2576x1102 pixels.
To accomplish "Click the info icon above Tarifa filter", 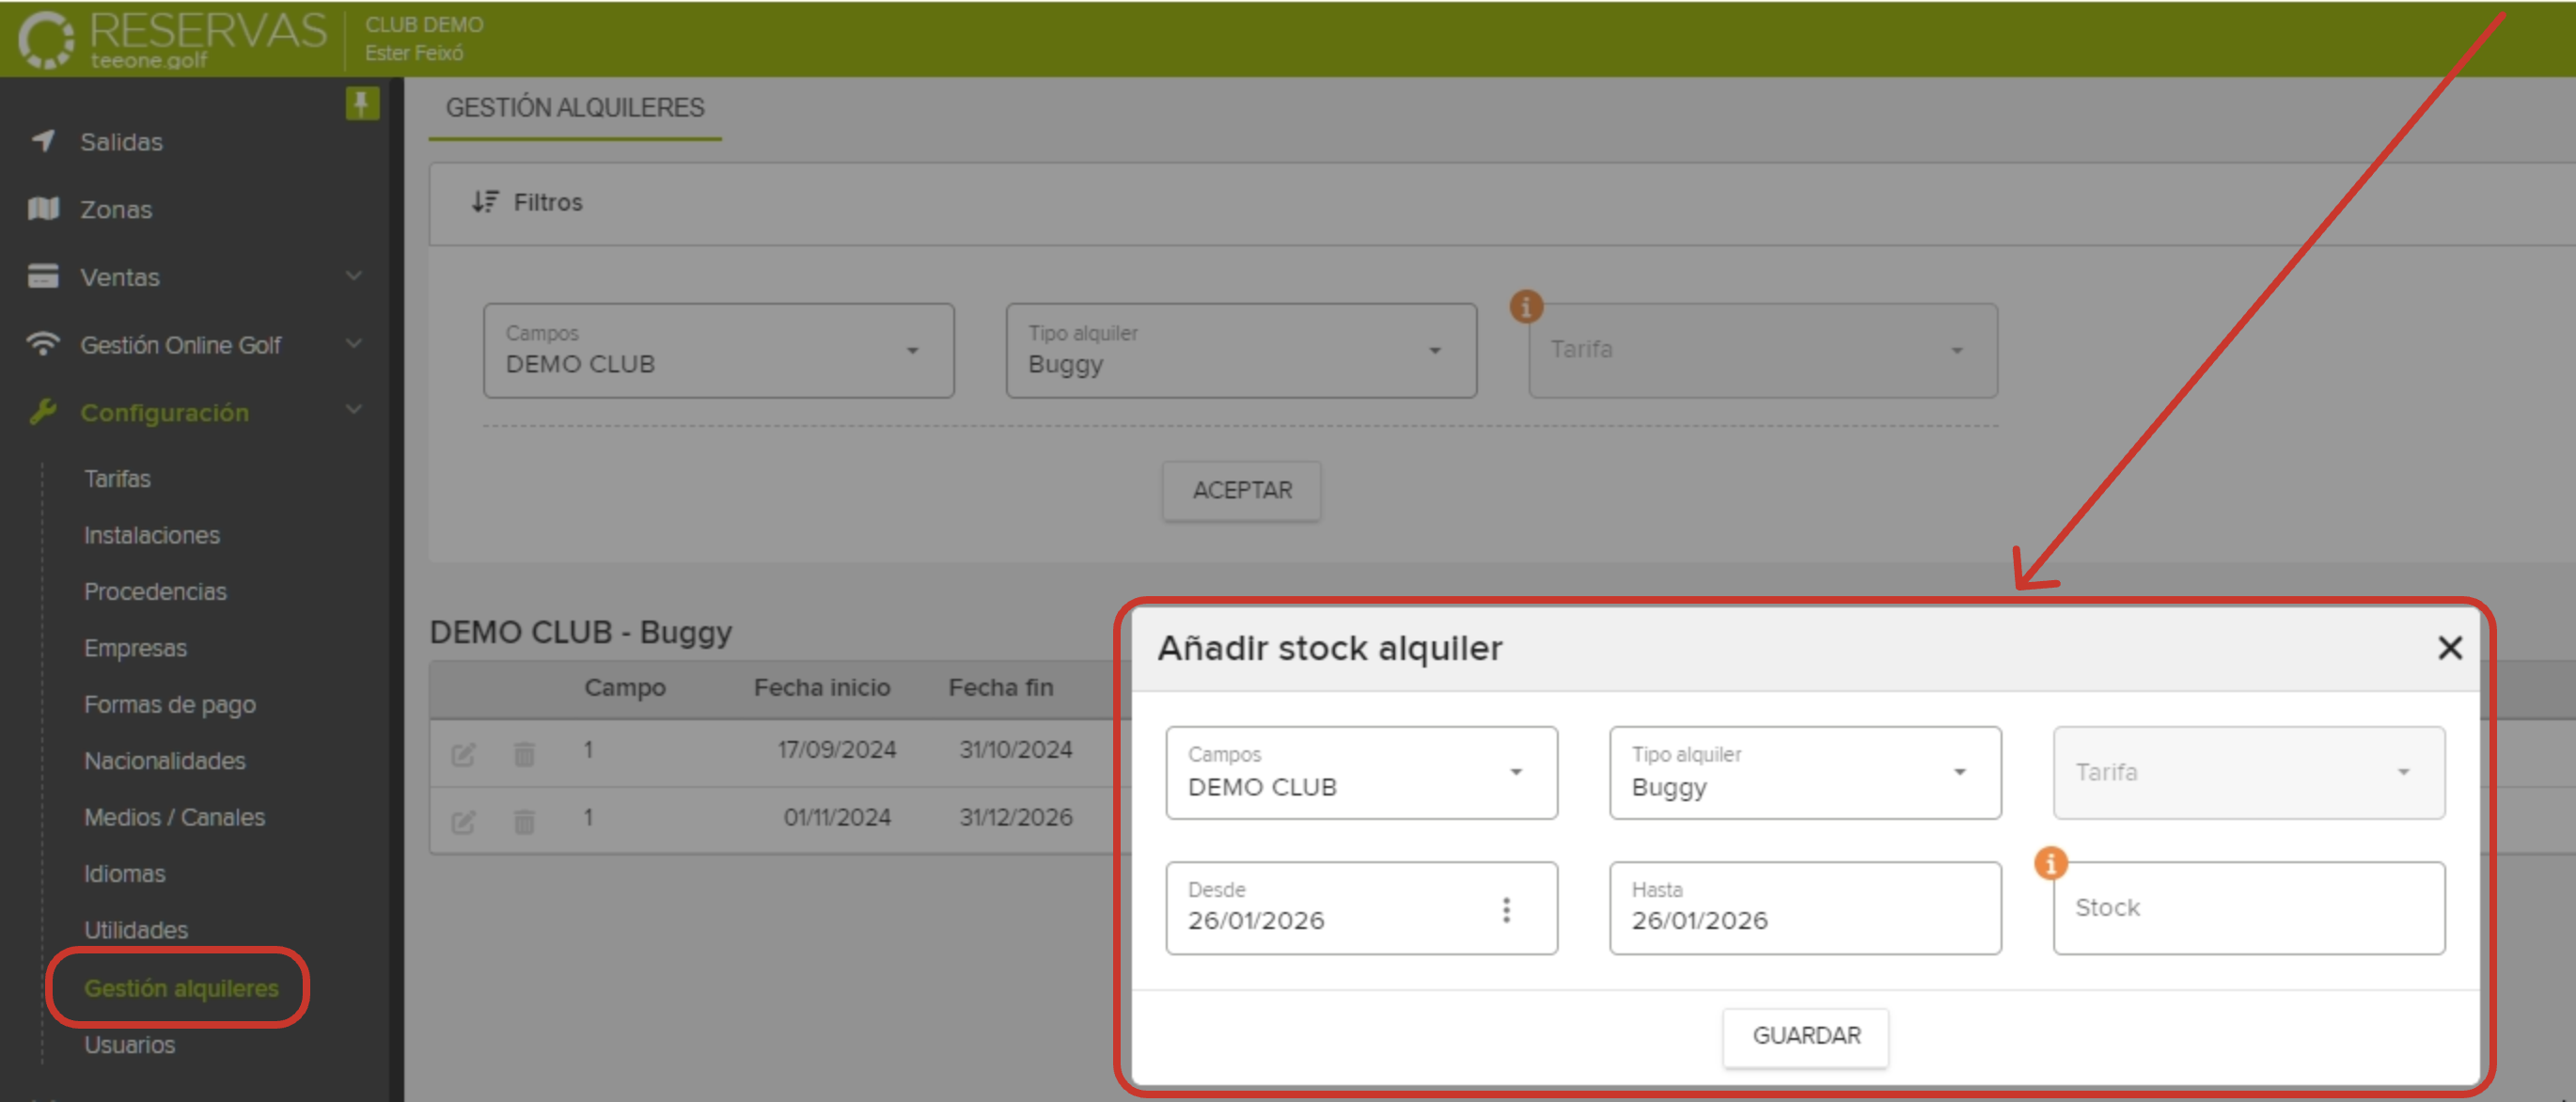I will pos(1526,307).
